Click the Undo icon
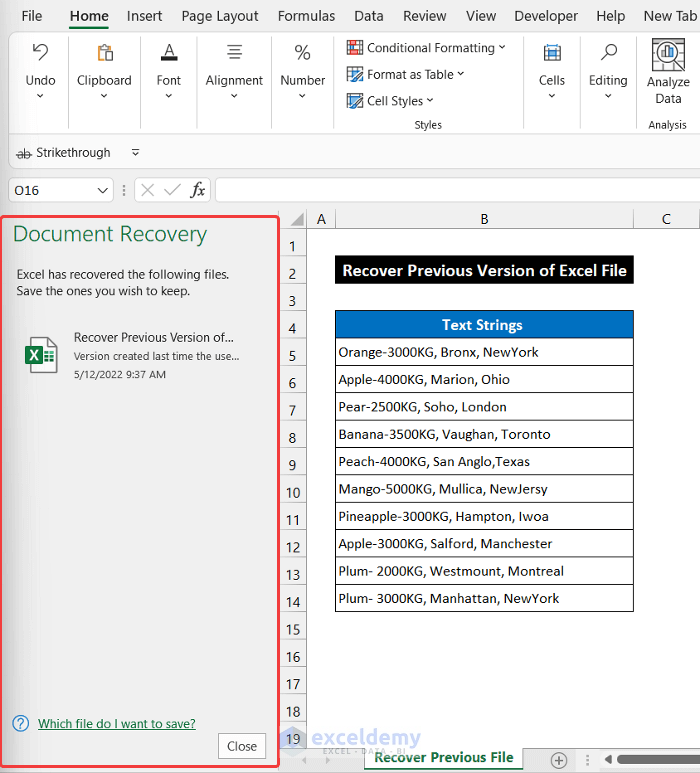The height and width of the screenshot is (773, 700). [40, 52]
